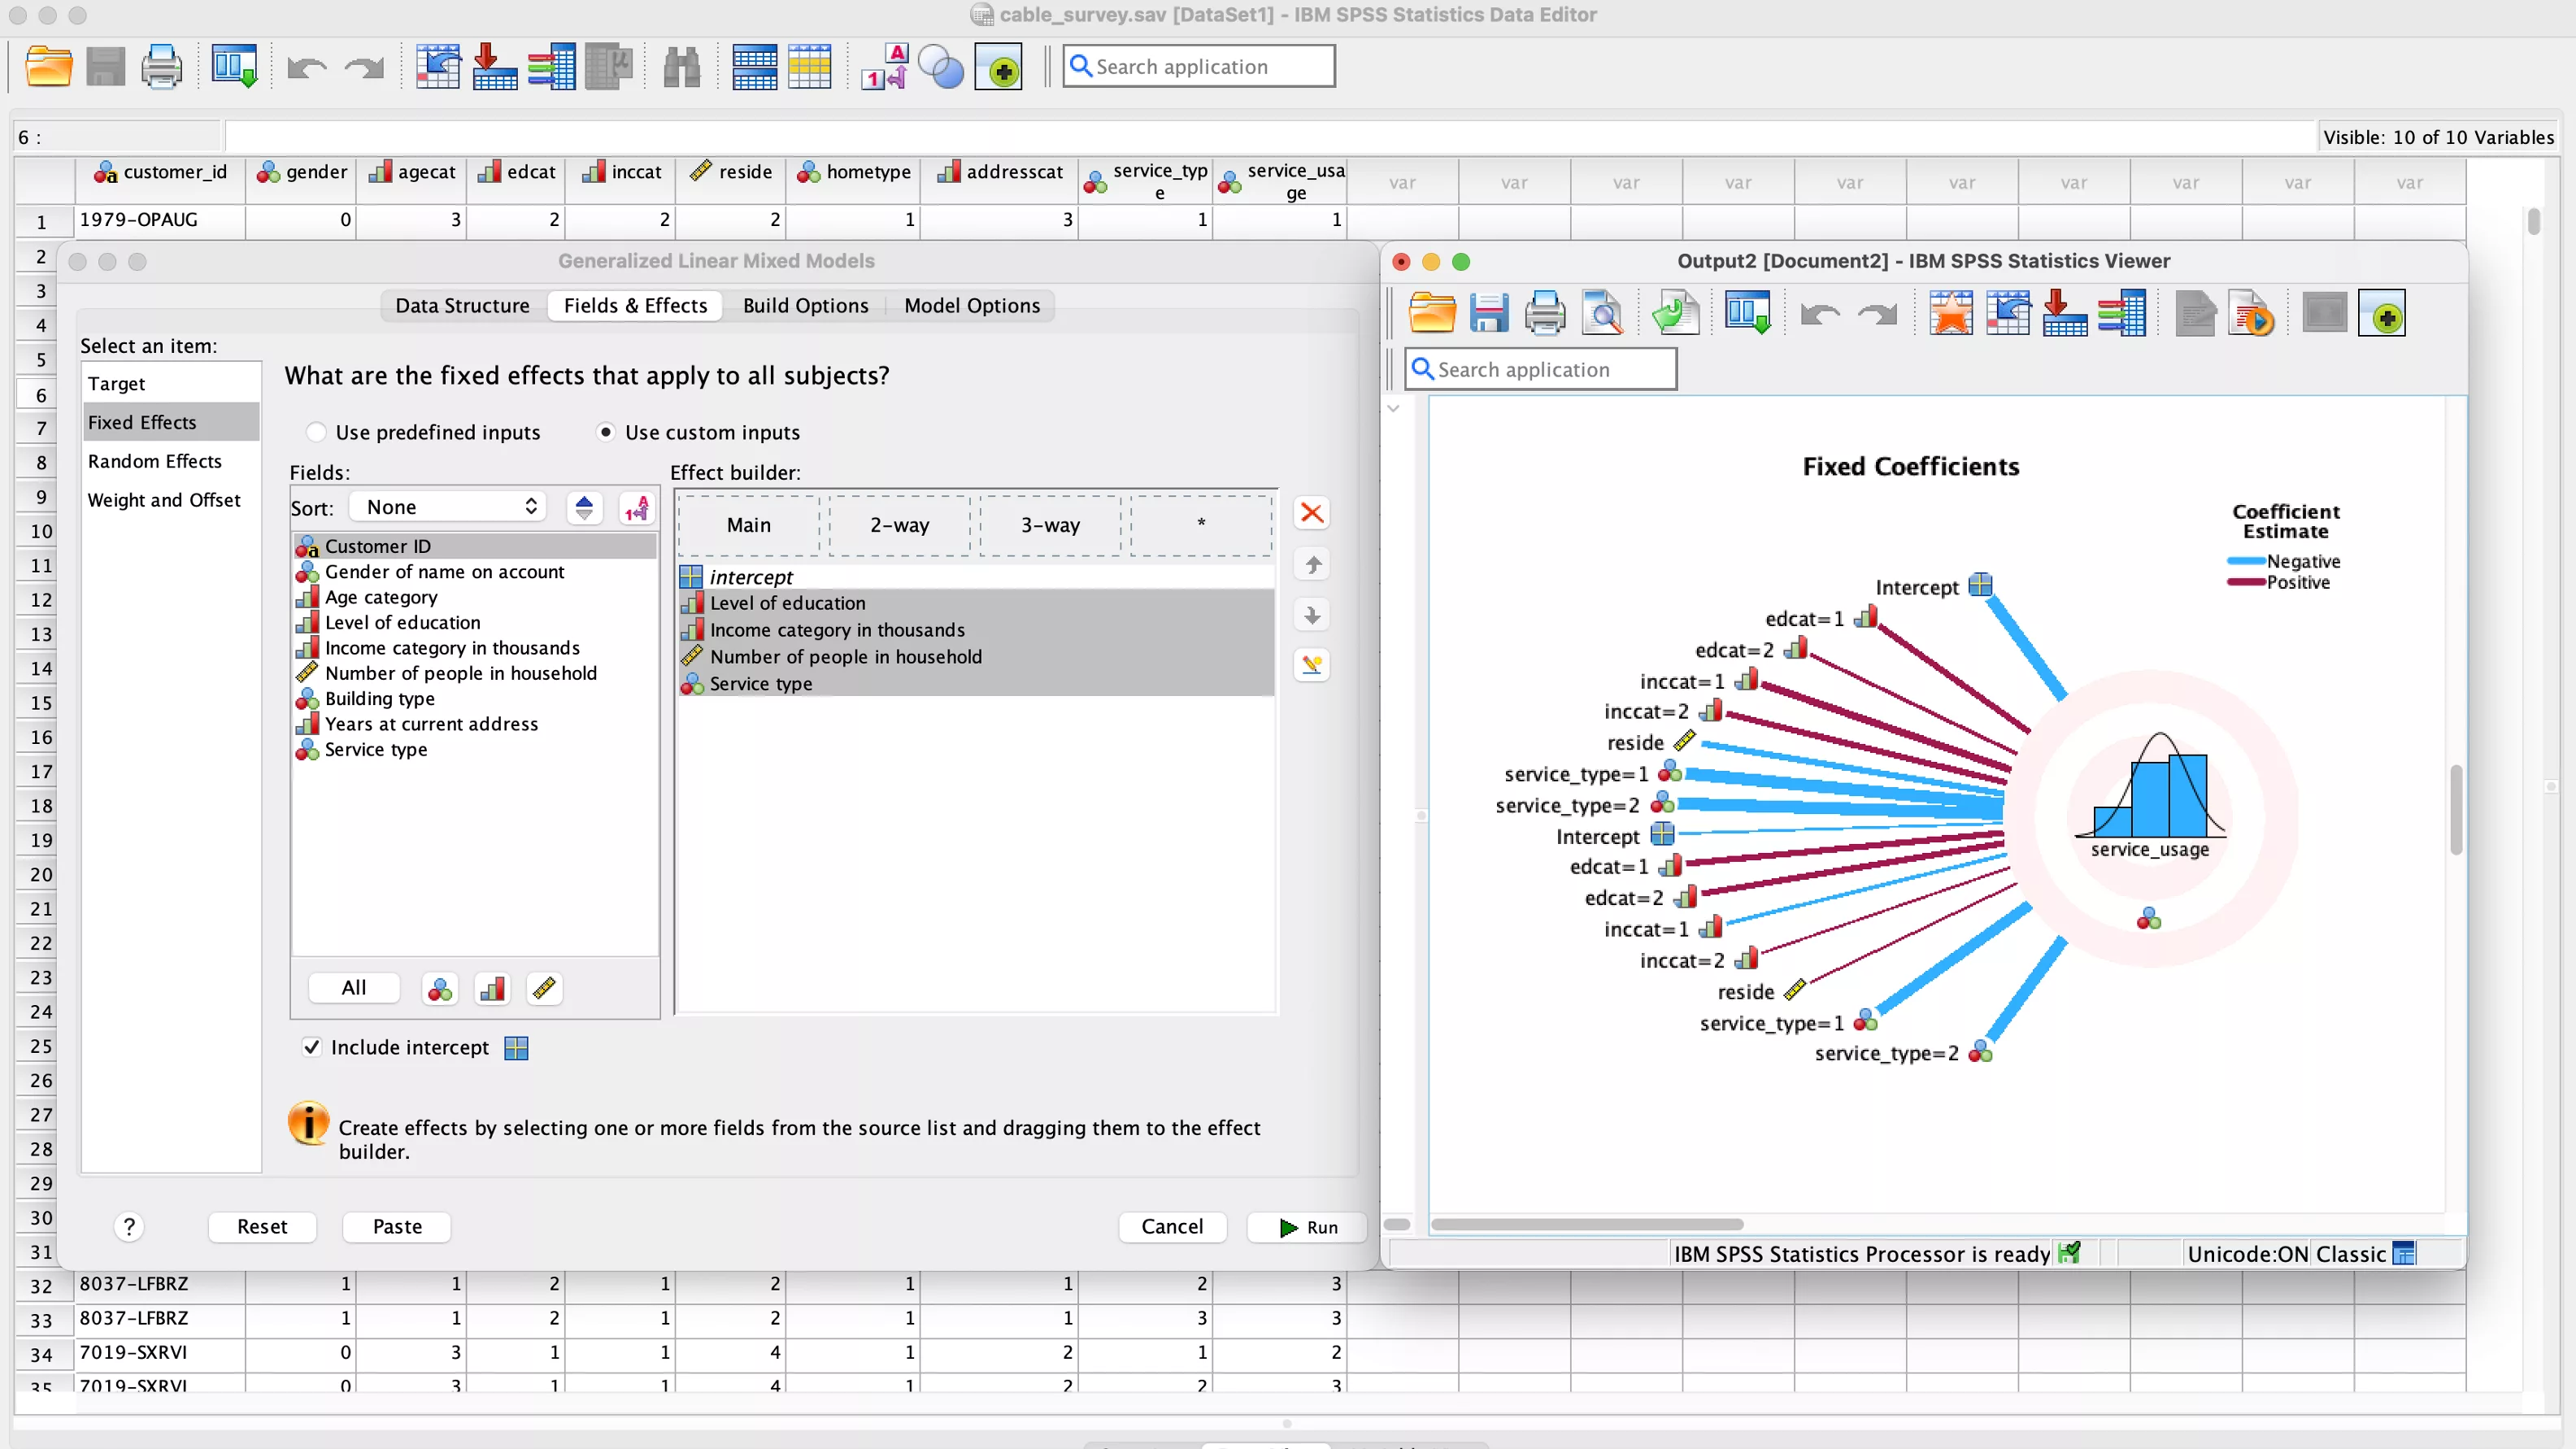Switch to the Build Options tab
Image resolution: width=2576 pixels, height=1449 pixels.
click(805, 305)
